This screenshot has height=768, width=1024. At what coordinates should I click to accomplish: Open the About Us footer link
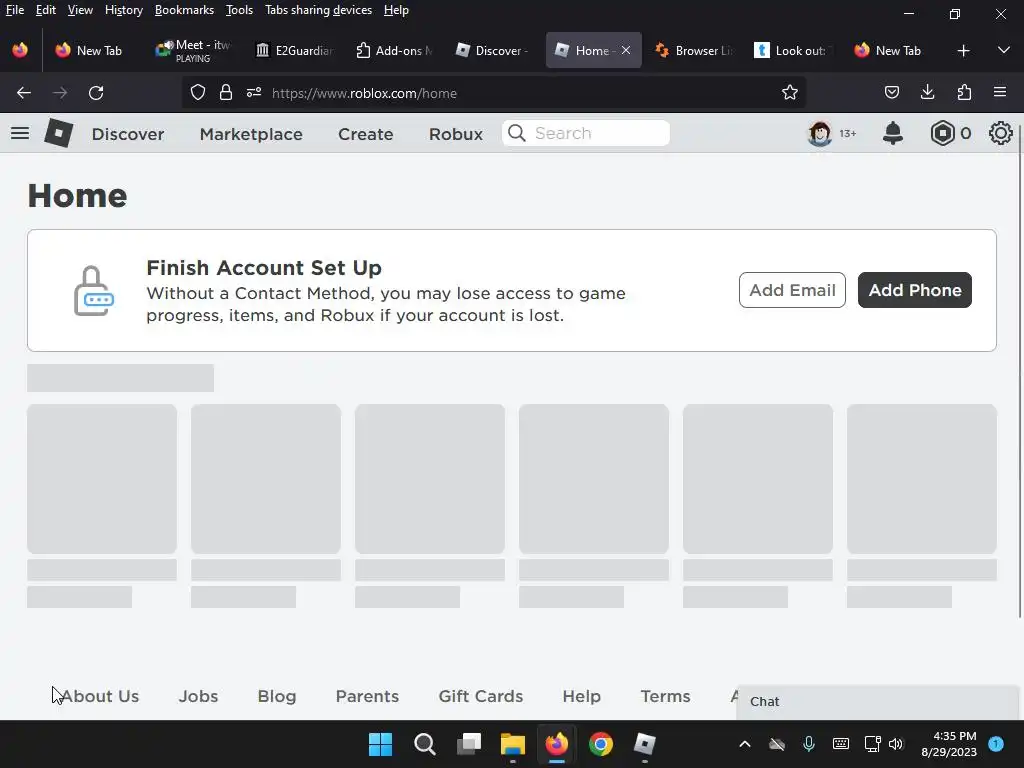click(x=100, y=696)
